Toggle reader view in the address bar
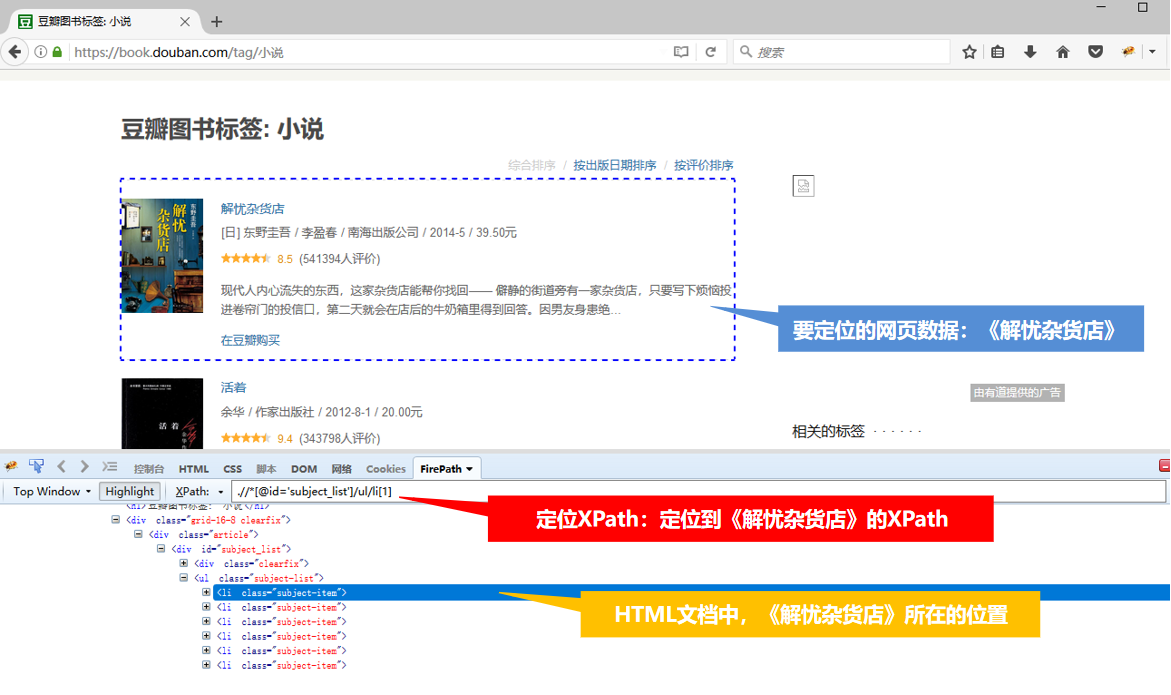The image size is (1171, 695). click(681, 52)
